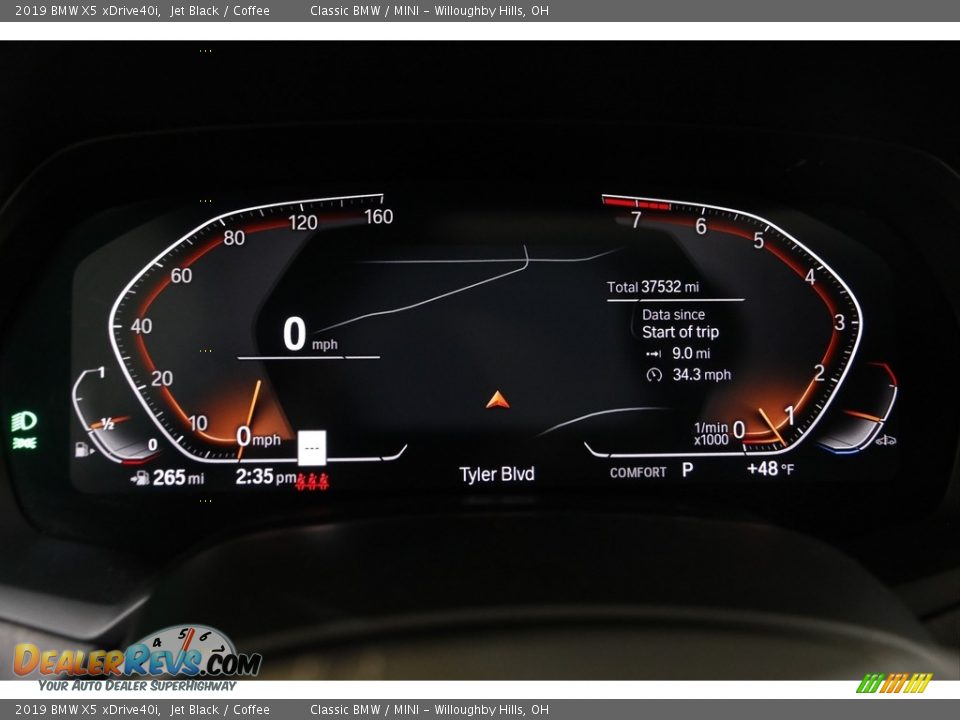Click the red seatbelt warning icons
960x720 pixels.
312,481
